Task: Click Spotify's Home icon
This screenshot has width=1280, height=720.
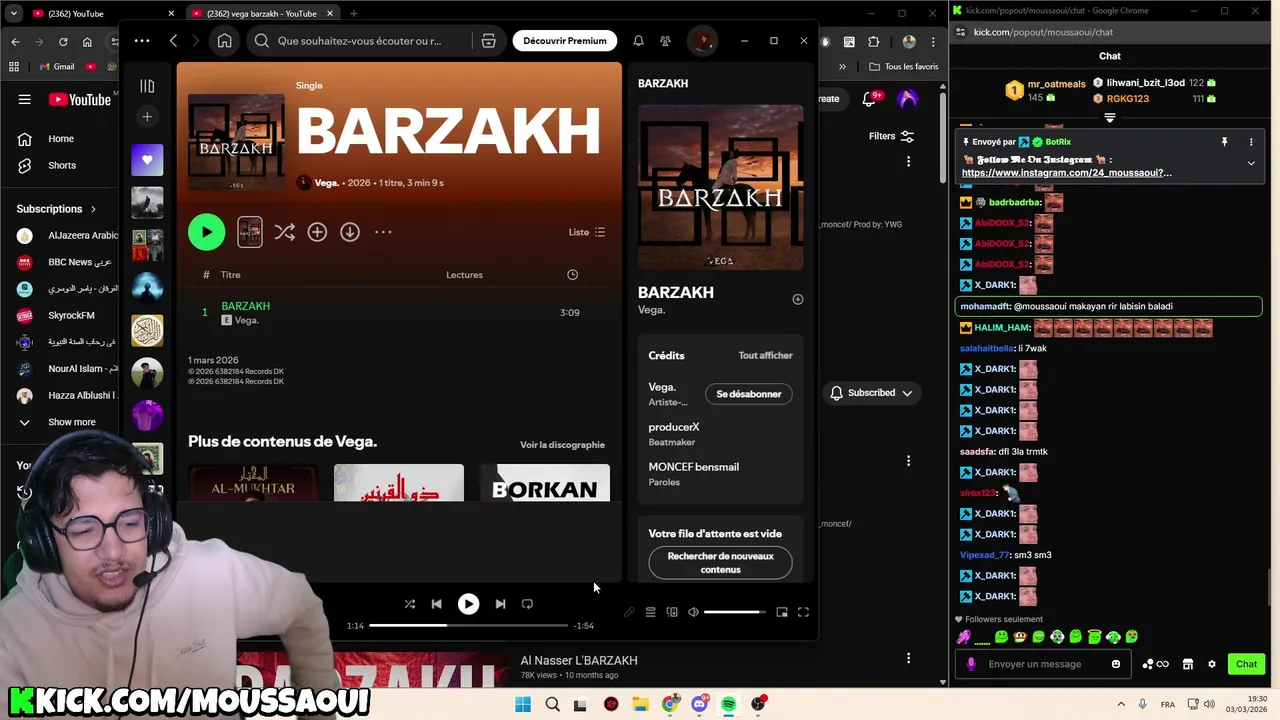Action: coord(224,41)
